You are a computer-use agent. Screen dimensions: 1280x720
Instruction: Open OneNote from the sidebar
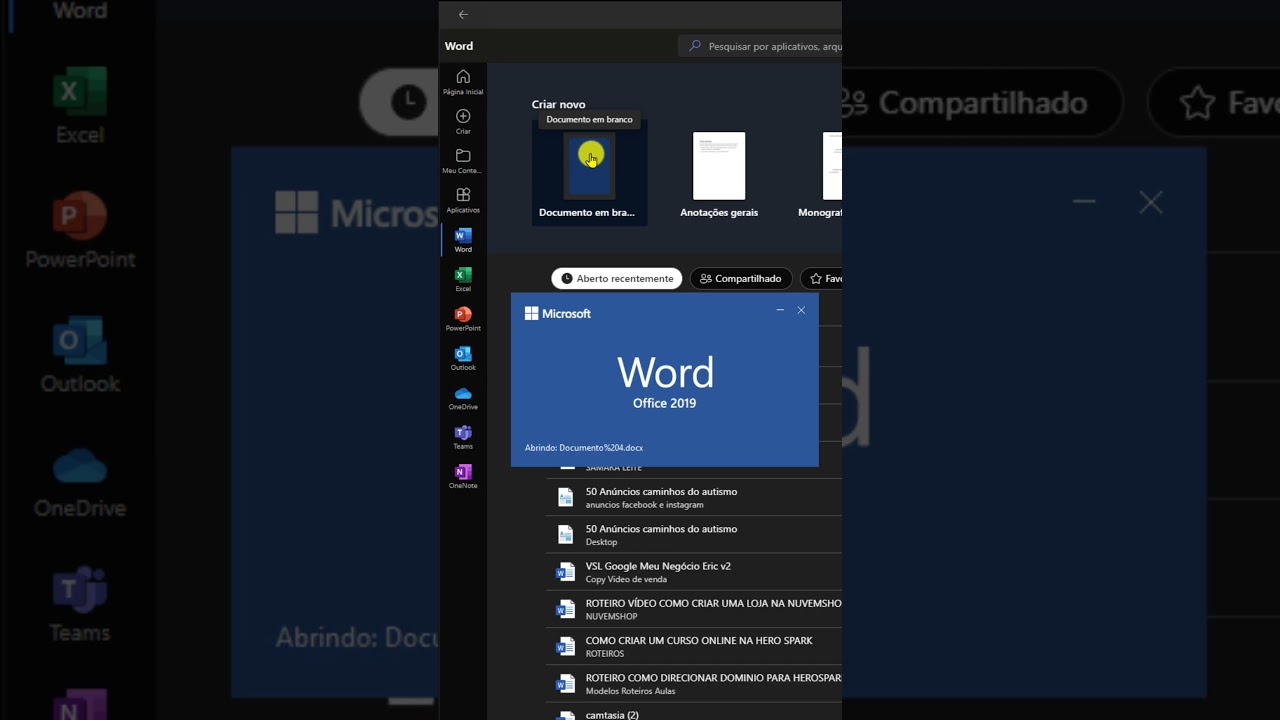click(x=463, y=476)
